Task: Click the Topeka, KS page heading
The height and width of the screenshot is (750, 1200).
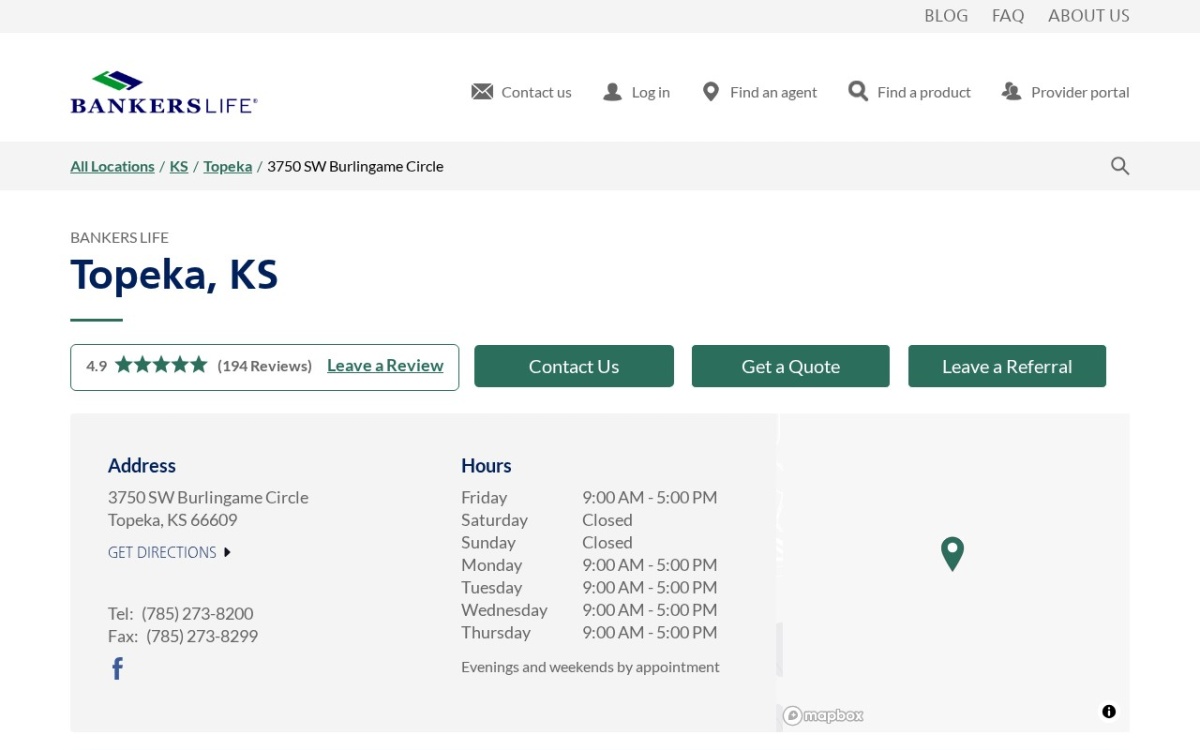Action: click(174, 274)
